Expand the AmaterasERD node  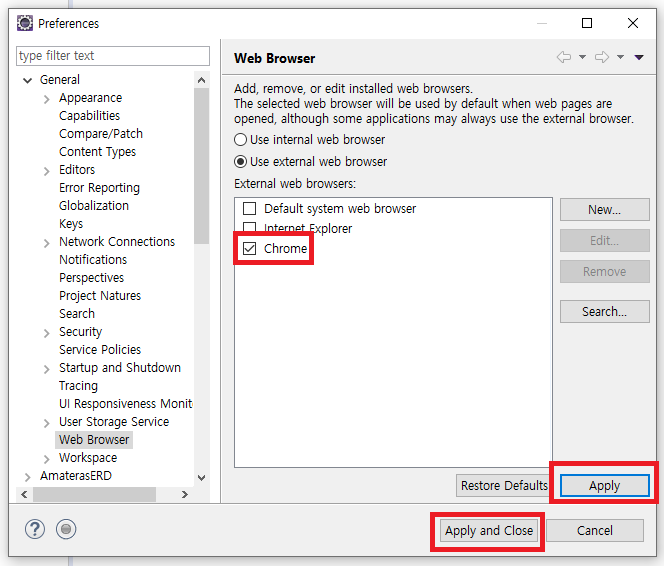point(28,477)
